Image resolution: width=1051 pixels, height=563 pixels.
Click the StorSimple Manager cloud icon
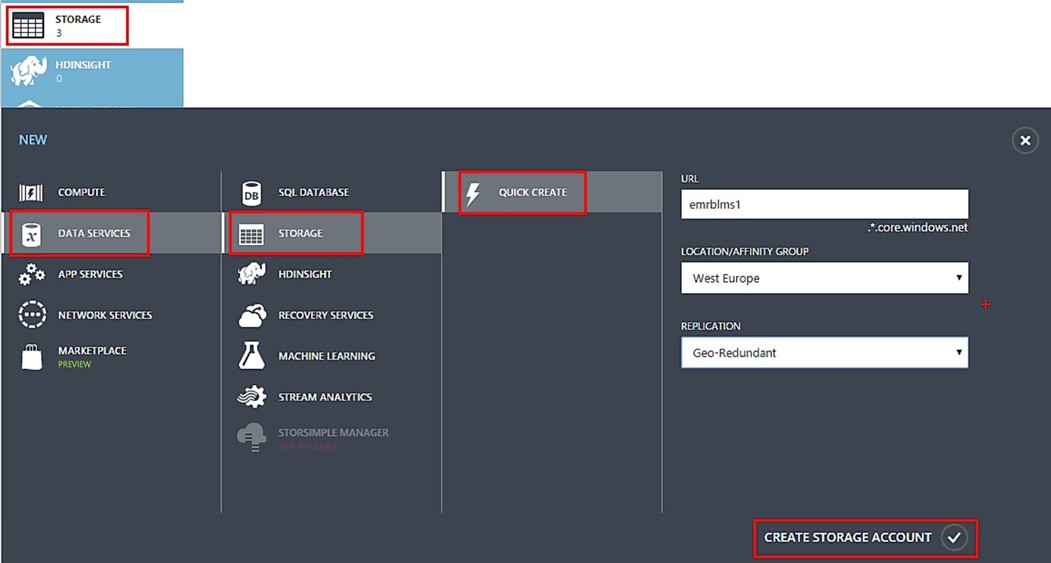coord(251,437)
